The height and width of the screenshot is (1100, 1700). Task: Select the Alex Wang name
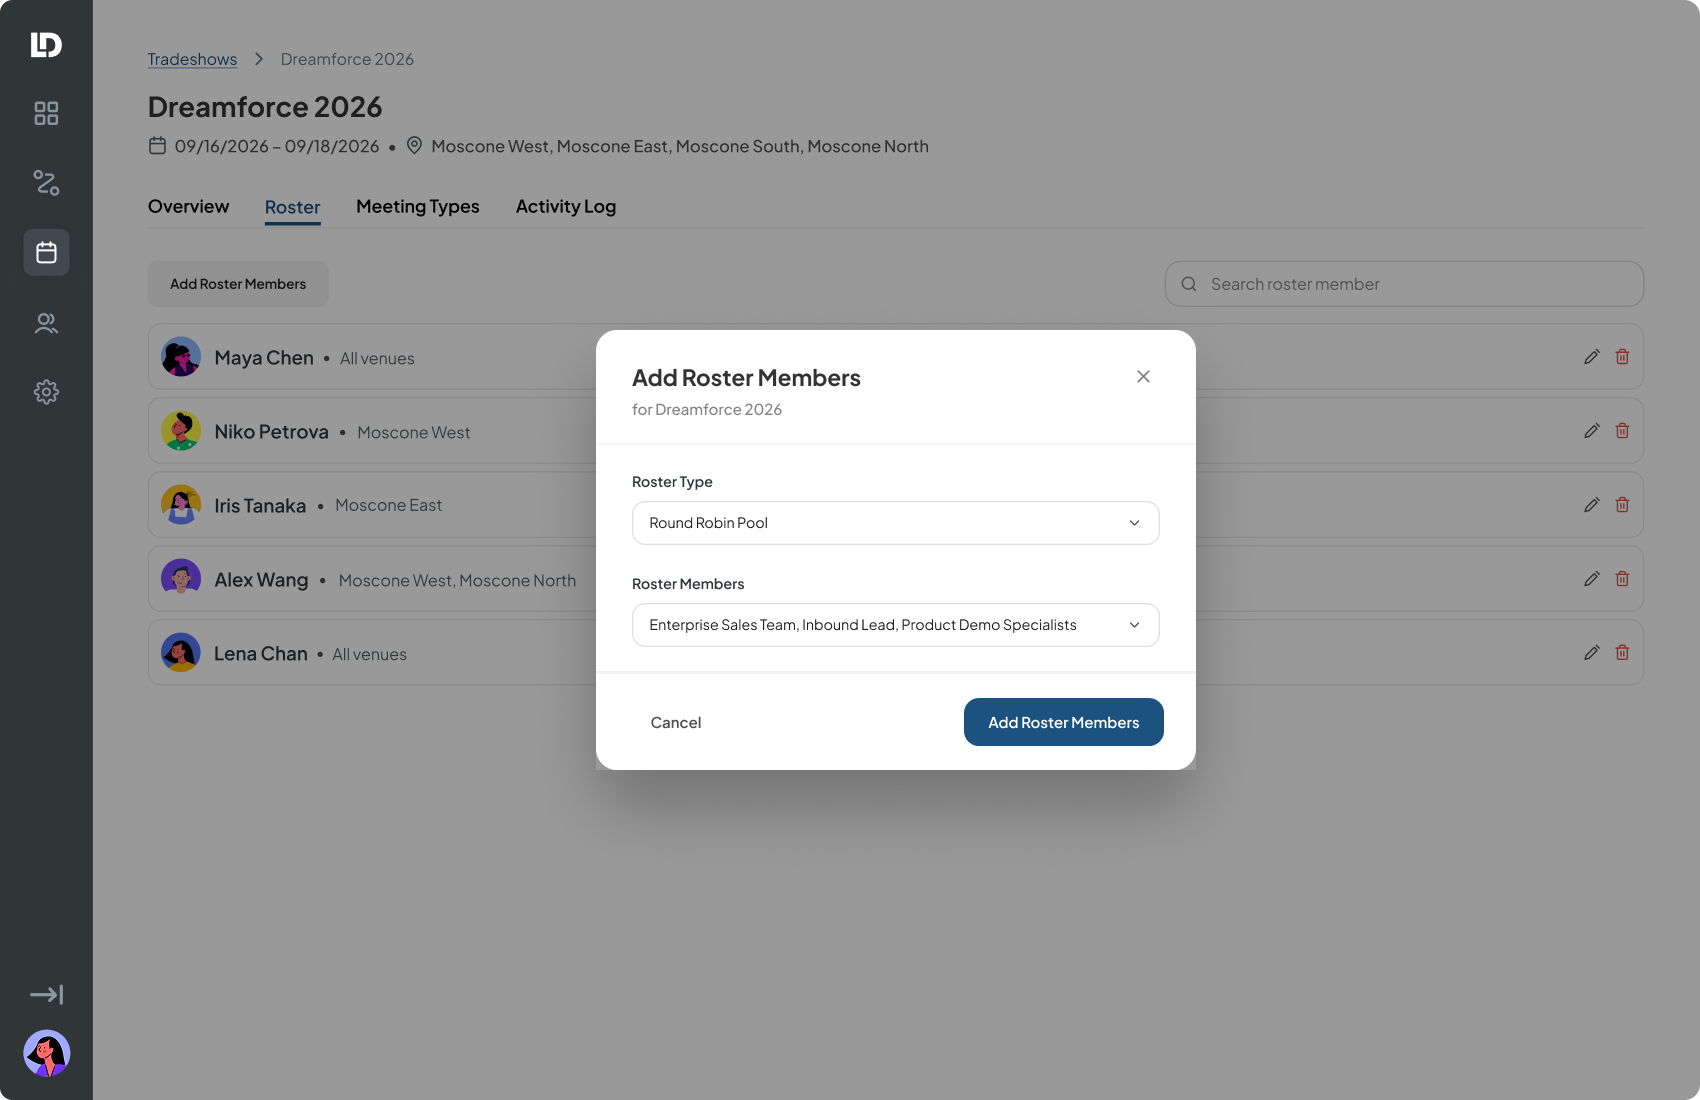click(261, 580)
